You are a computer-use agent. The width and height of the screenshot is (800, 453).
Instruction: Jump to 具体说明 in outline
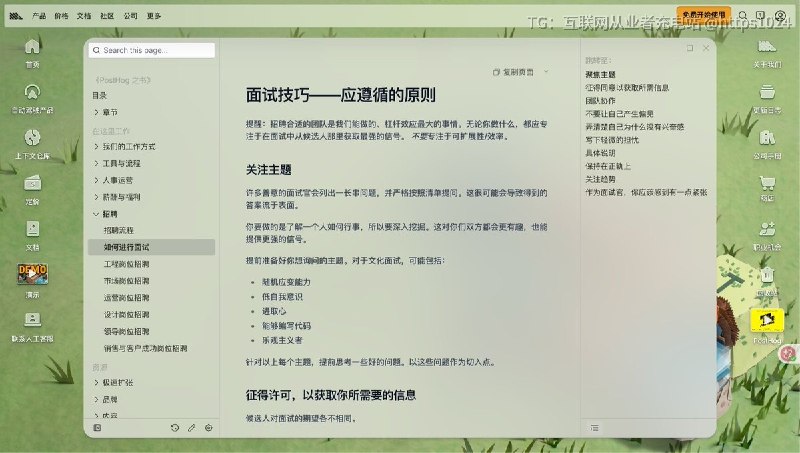click(x=601, y=153)
